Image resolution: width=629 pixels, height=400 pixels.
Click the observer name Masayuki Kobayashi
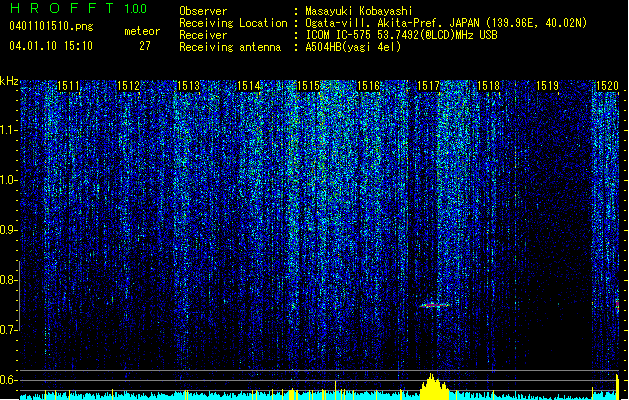(x=359, y=11)
